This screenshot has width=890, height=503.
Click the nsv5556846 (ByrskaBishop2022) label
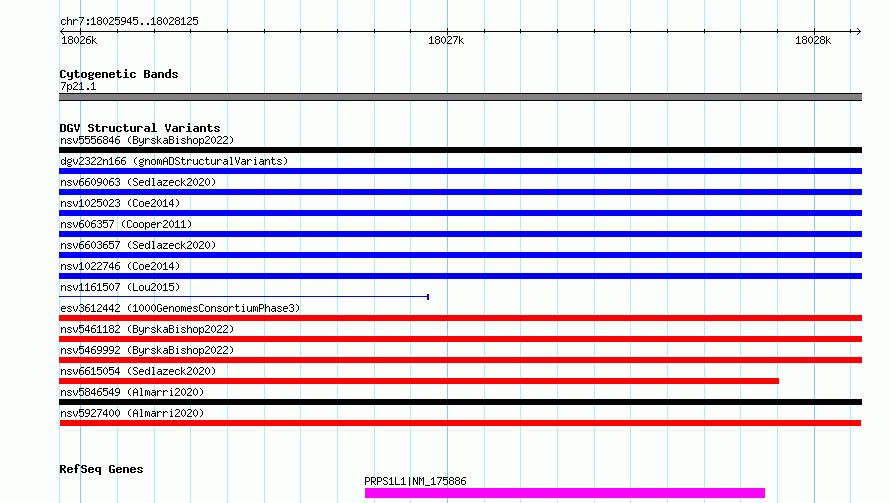coord(147,140)
